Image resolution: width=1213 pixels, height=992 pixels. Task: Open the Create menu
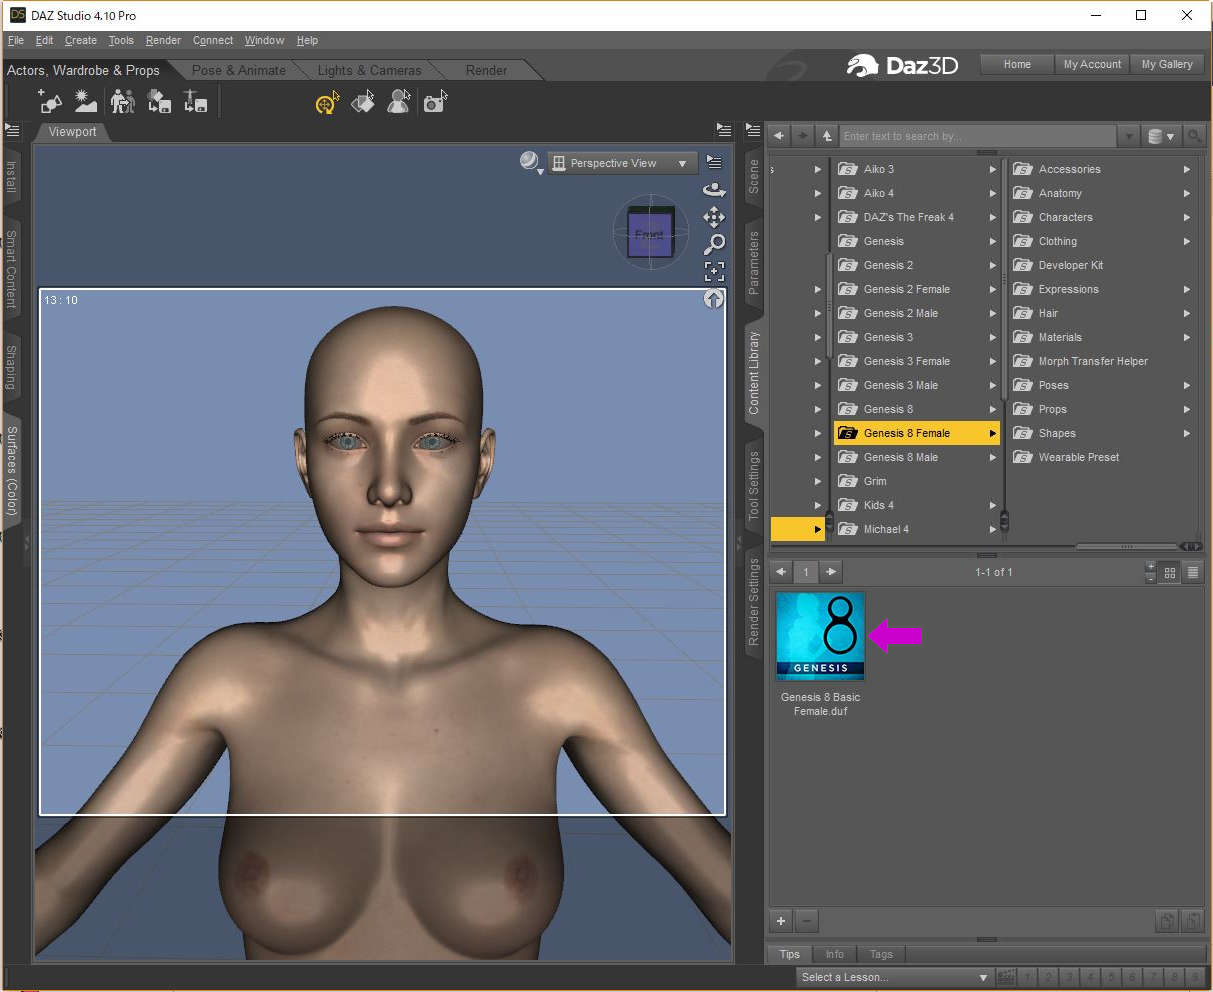81,40
